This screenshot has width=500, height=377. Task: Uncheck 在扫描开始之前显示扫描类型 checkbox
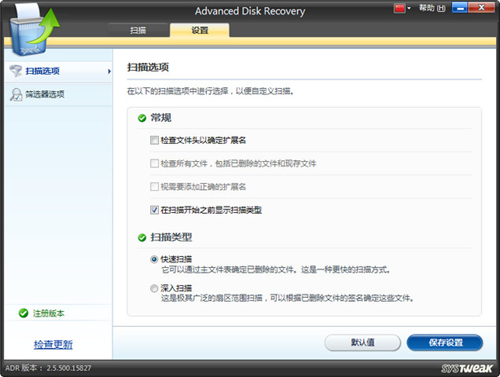154,210
